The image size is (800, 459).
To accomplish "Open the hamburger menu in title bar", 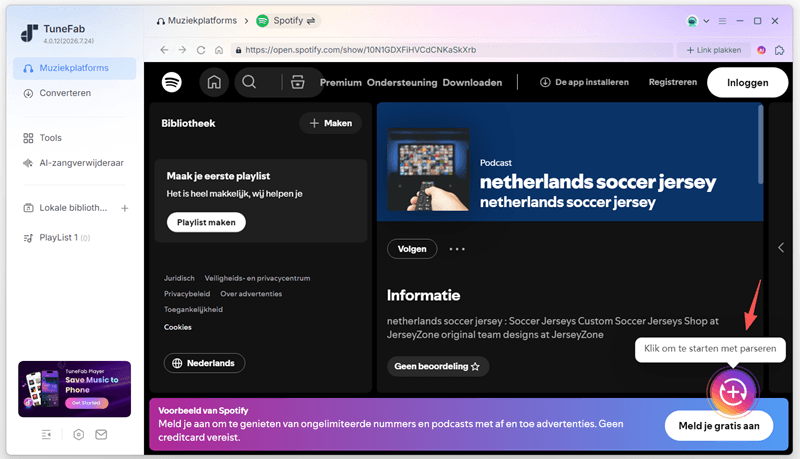I will pyautogui.click(x=722, y=21).
